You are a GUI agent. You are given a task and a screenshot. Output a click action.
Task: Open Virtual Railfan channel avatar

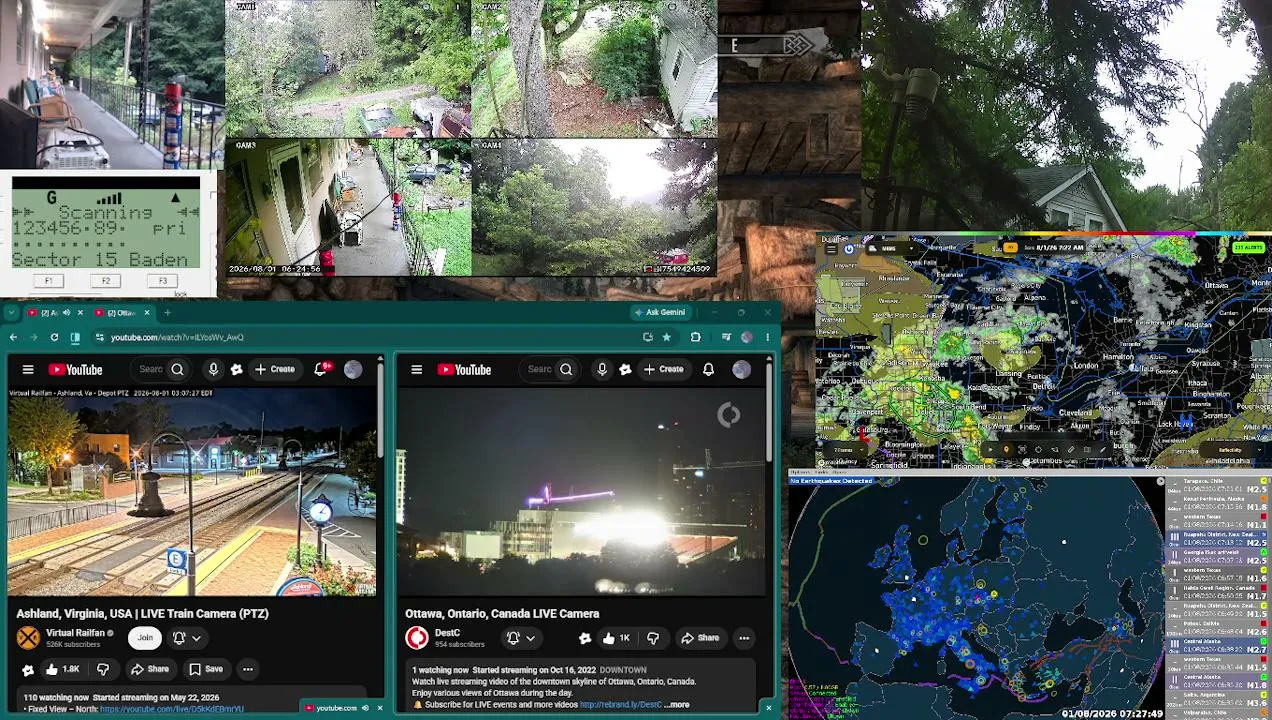point(28,637)
